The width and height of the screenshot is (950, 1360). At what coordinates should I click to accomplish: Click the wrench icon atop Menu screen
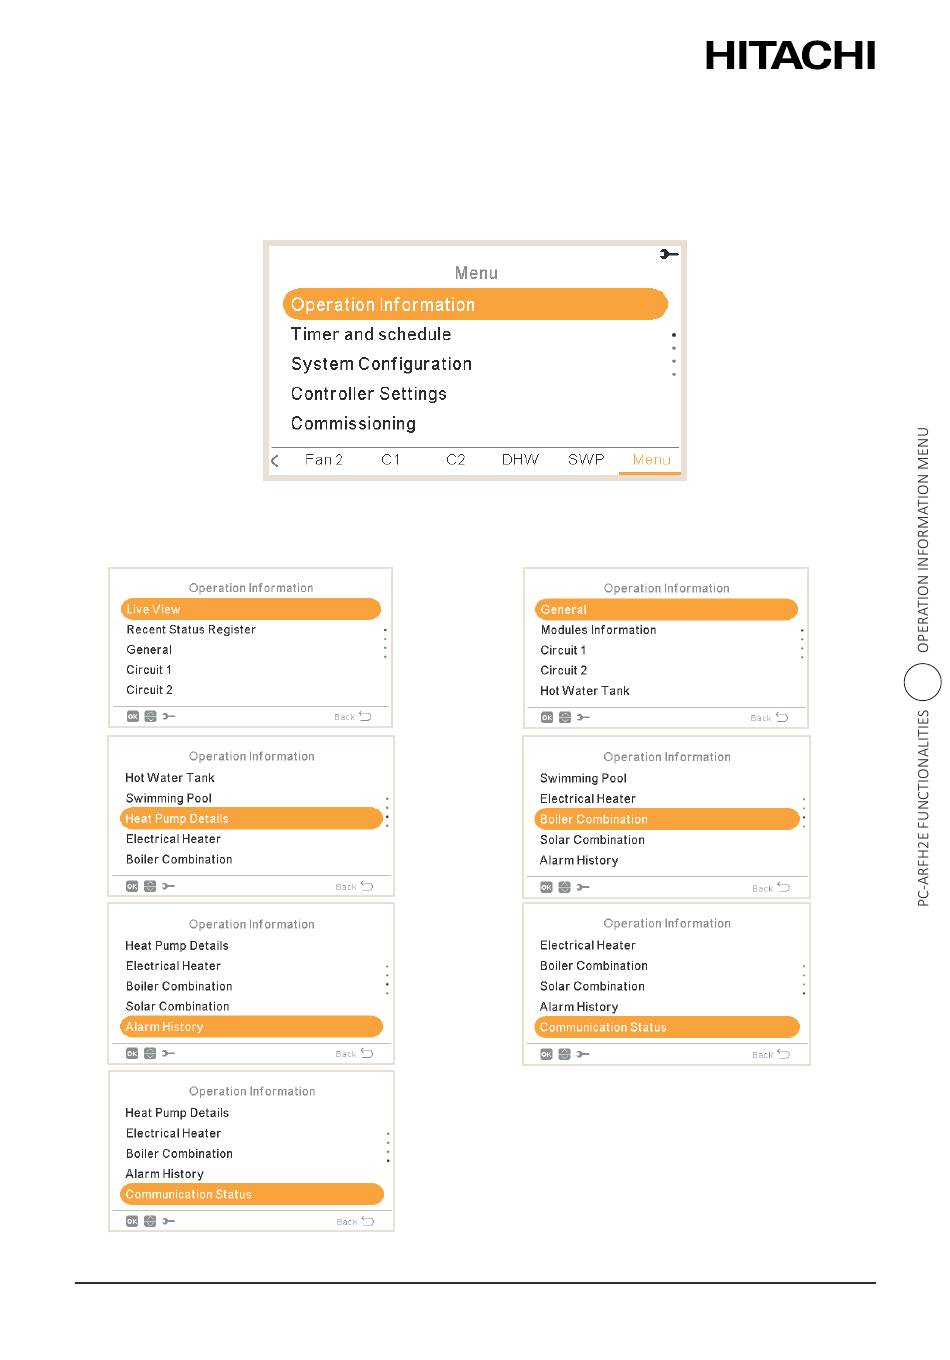(x=669, y=254)
